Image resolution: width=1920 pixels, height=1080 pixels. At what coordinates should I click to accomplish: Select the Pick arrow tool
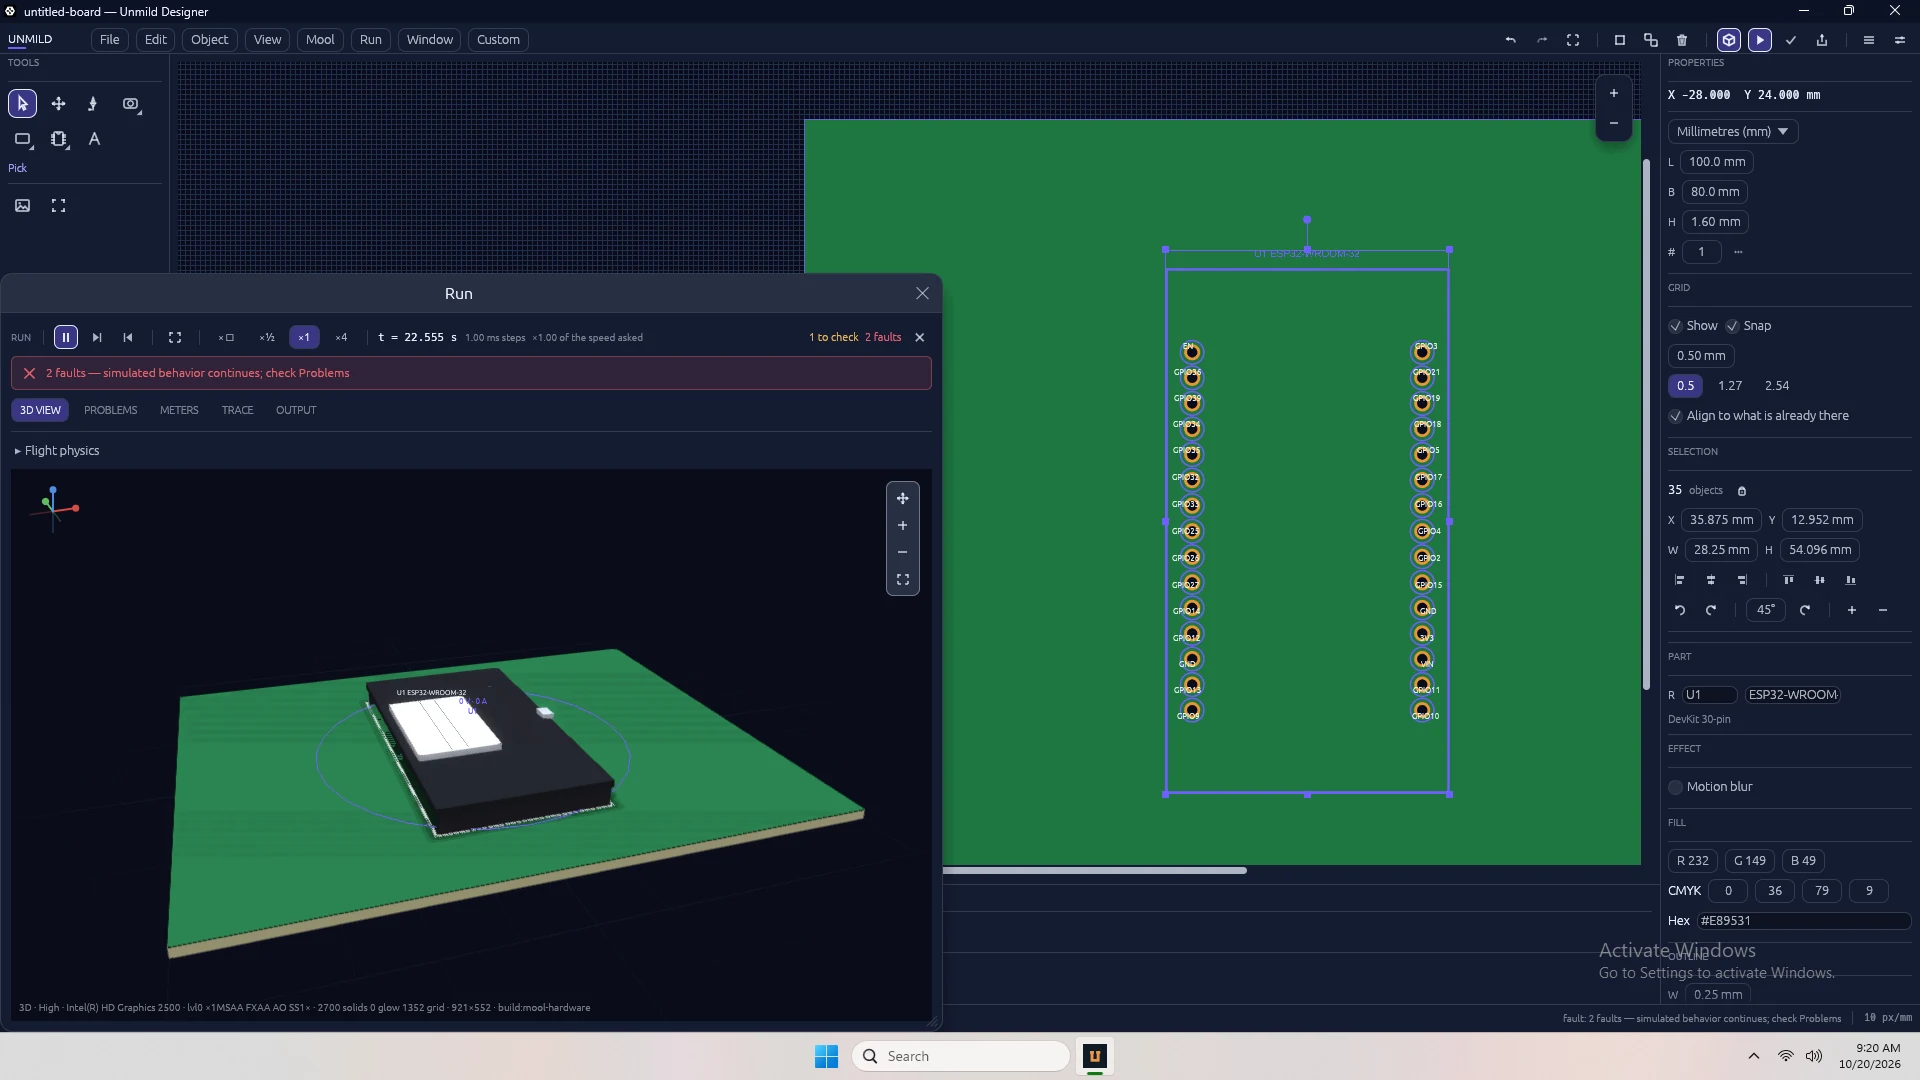click(x=22, y=104)
